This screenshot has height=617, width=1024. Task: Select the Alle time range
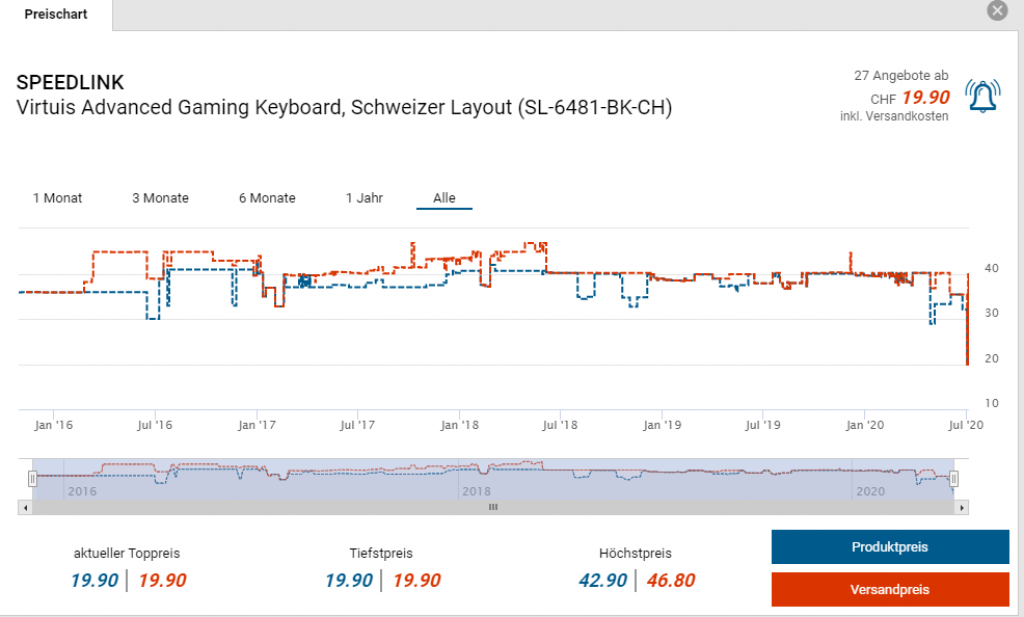(444, 198)
